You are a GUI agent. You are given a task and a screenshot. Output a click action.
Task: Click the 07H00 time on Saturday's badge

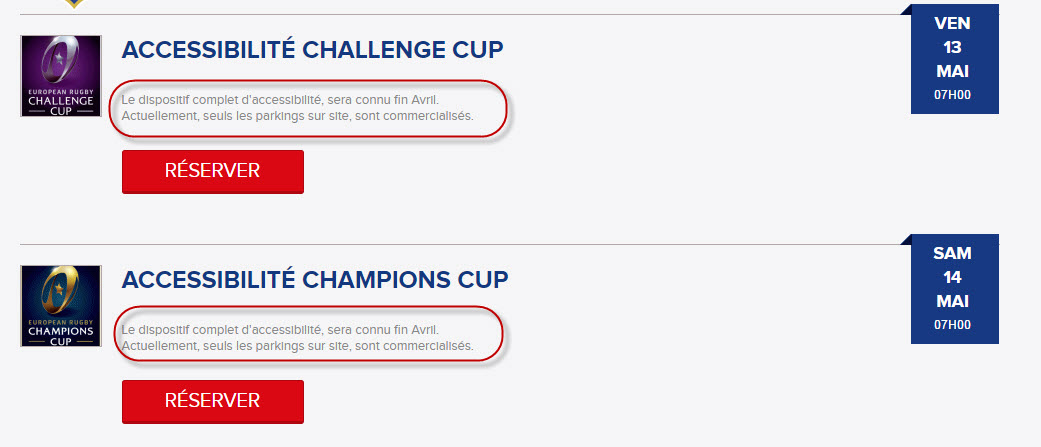tap(953, 325)
